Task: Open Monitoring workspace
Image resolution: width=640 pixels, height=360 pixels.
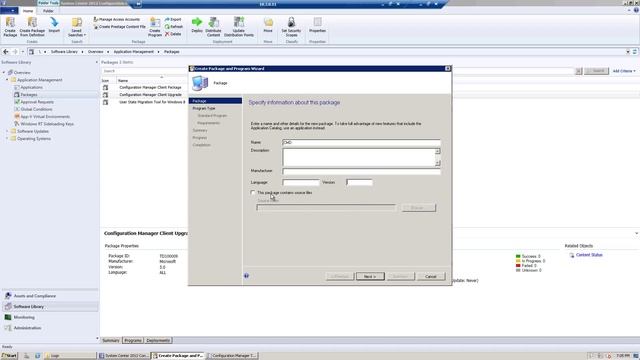Action: point(49,317)
